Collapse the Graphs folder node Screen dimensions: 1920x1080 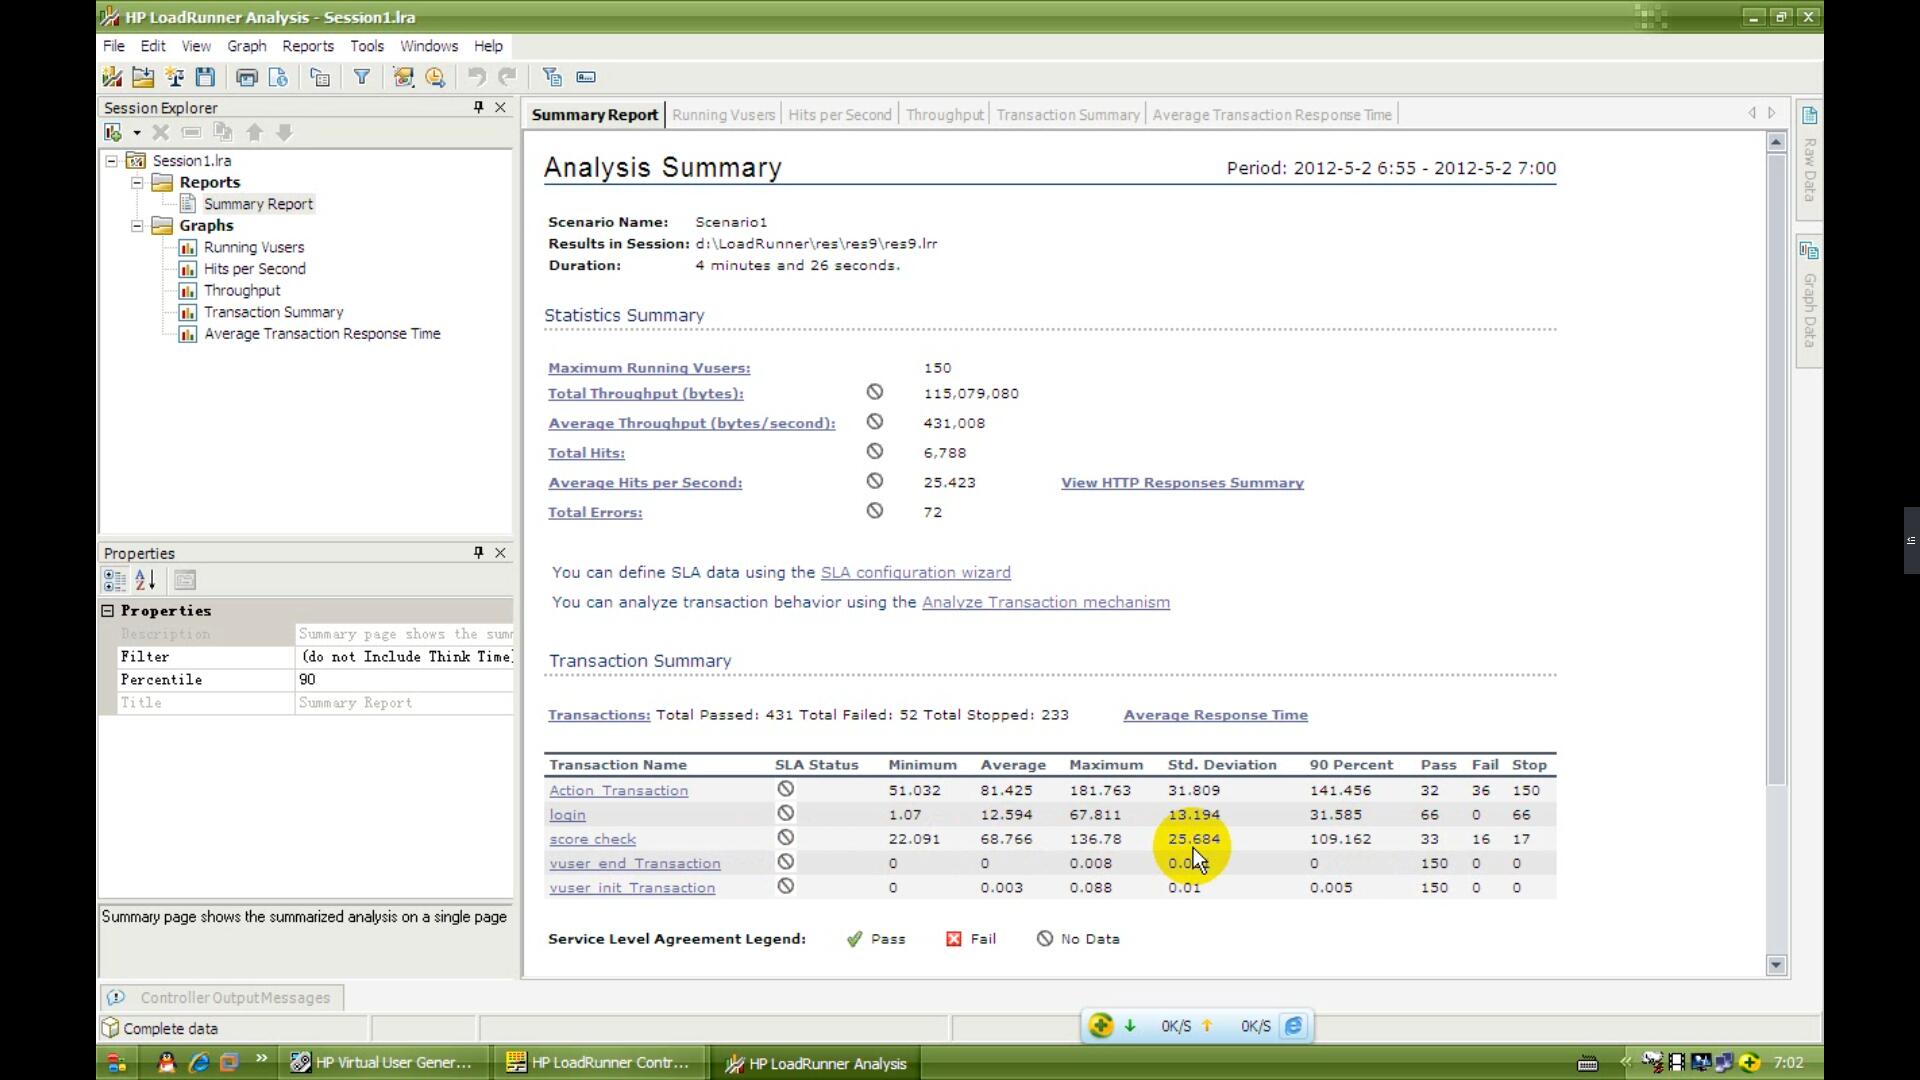137,226
